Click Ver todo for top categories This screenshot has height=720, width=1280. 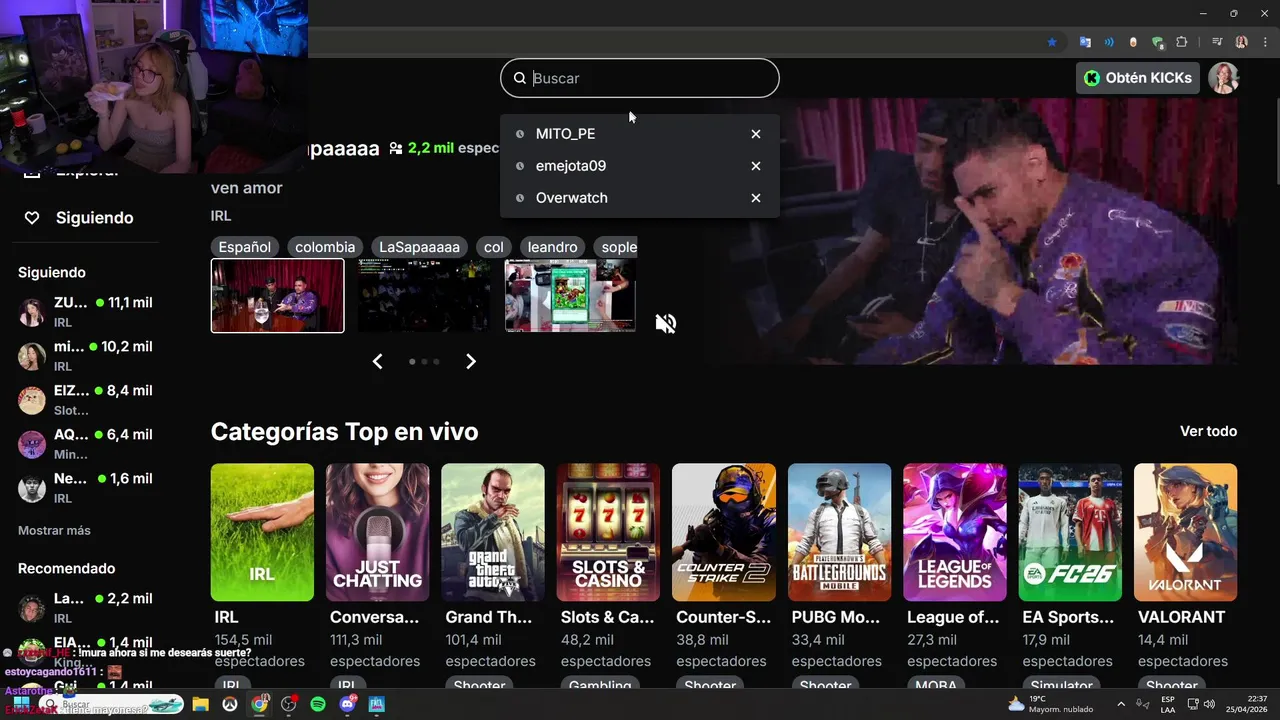1208,432
